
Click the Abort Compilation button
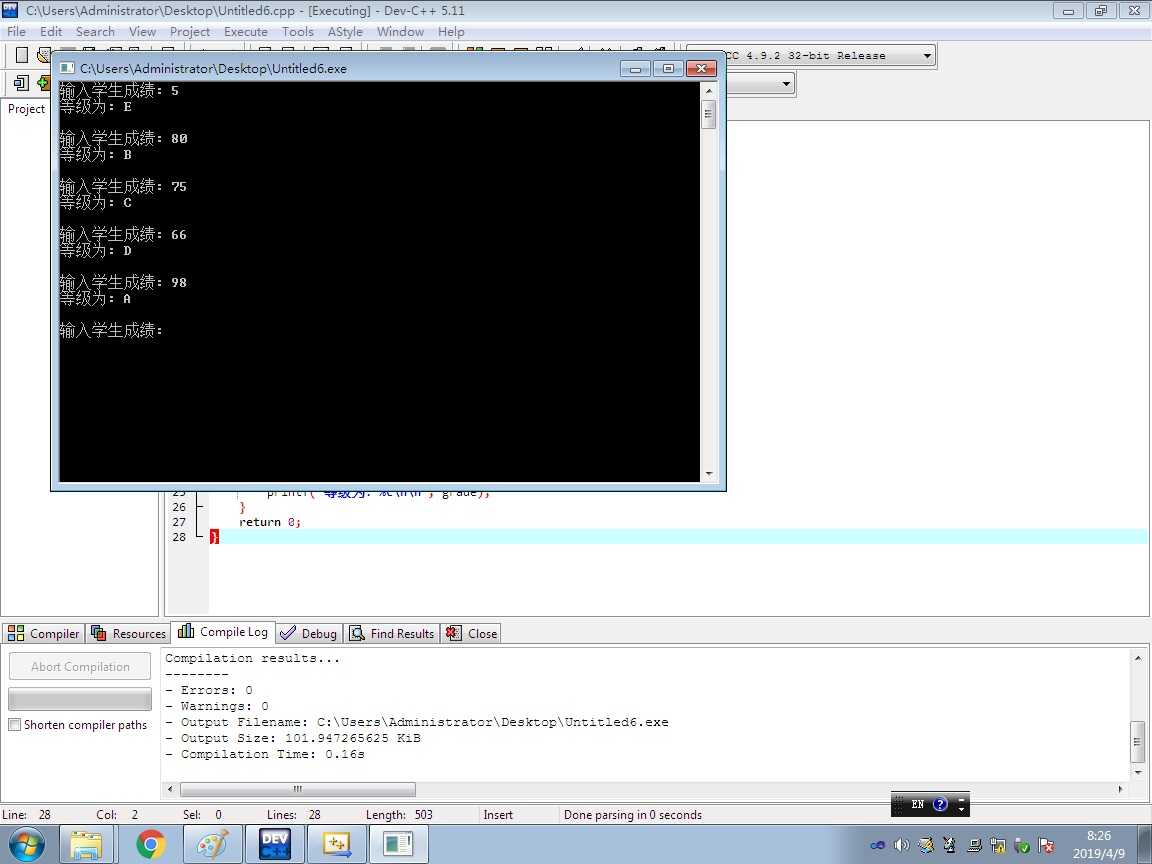click(80, 666)
